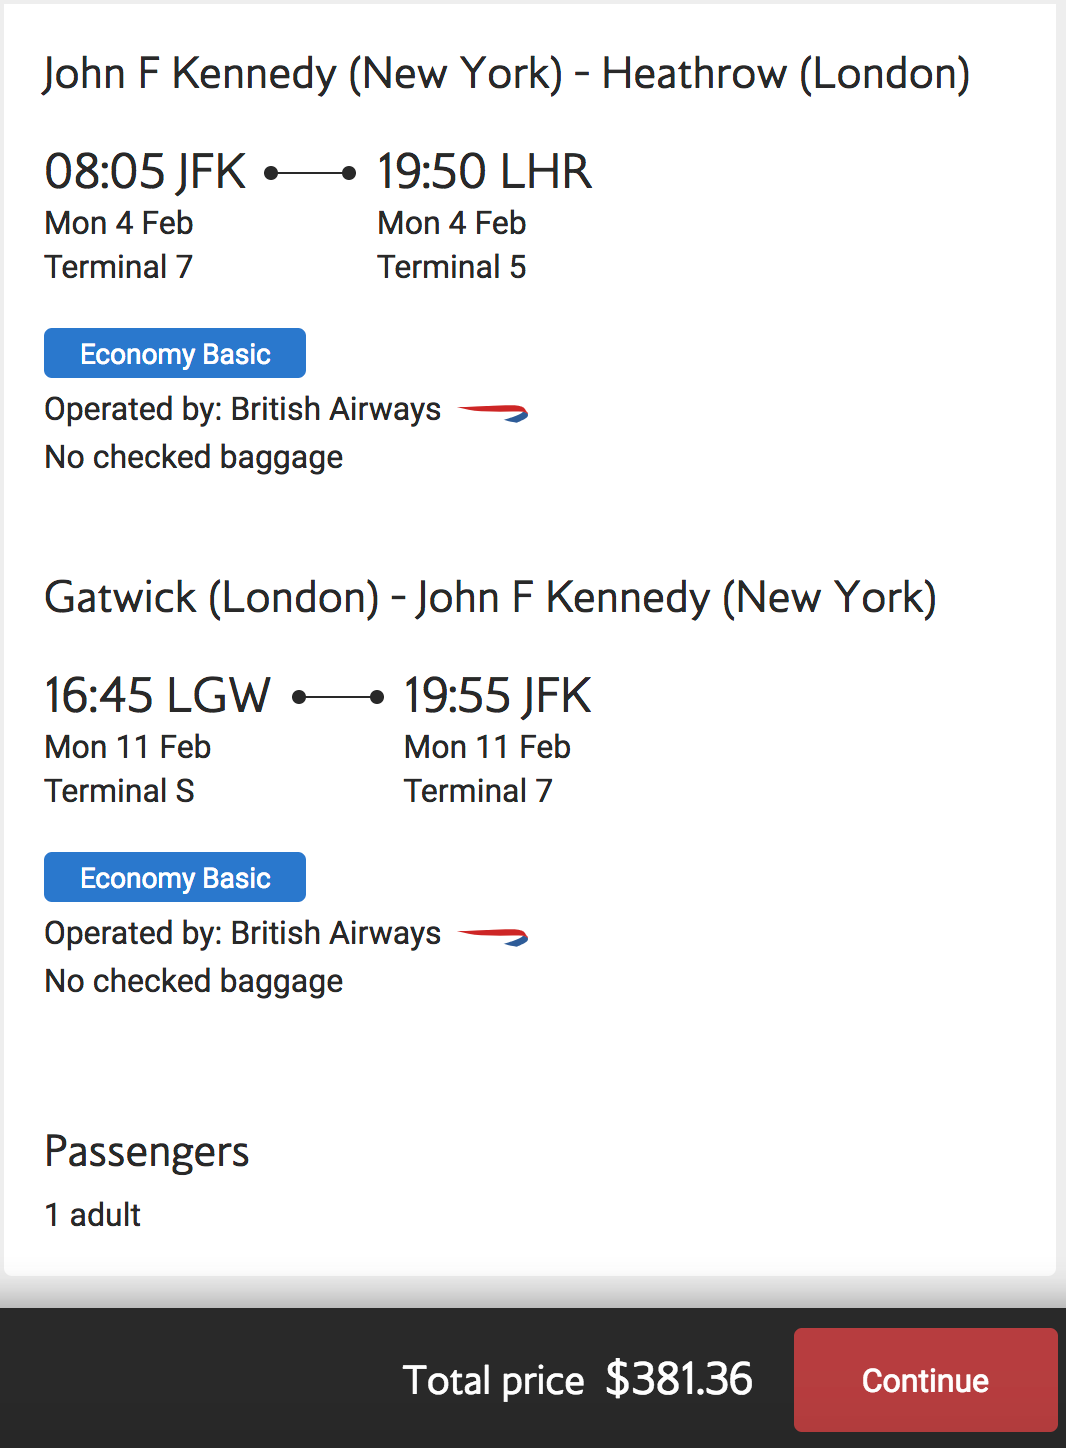The height and width of the screenshot is (1448, 1066).
Task: Click the New York to Heathrow route heading
Action: coord(506,74)
